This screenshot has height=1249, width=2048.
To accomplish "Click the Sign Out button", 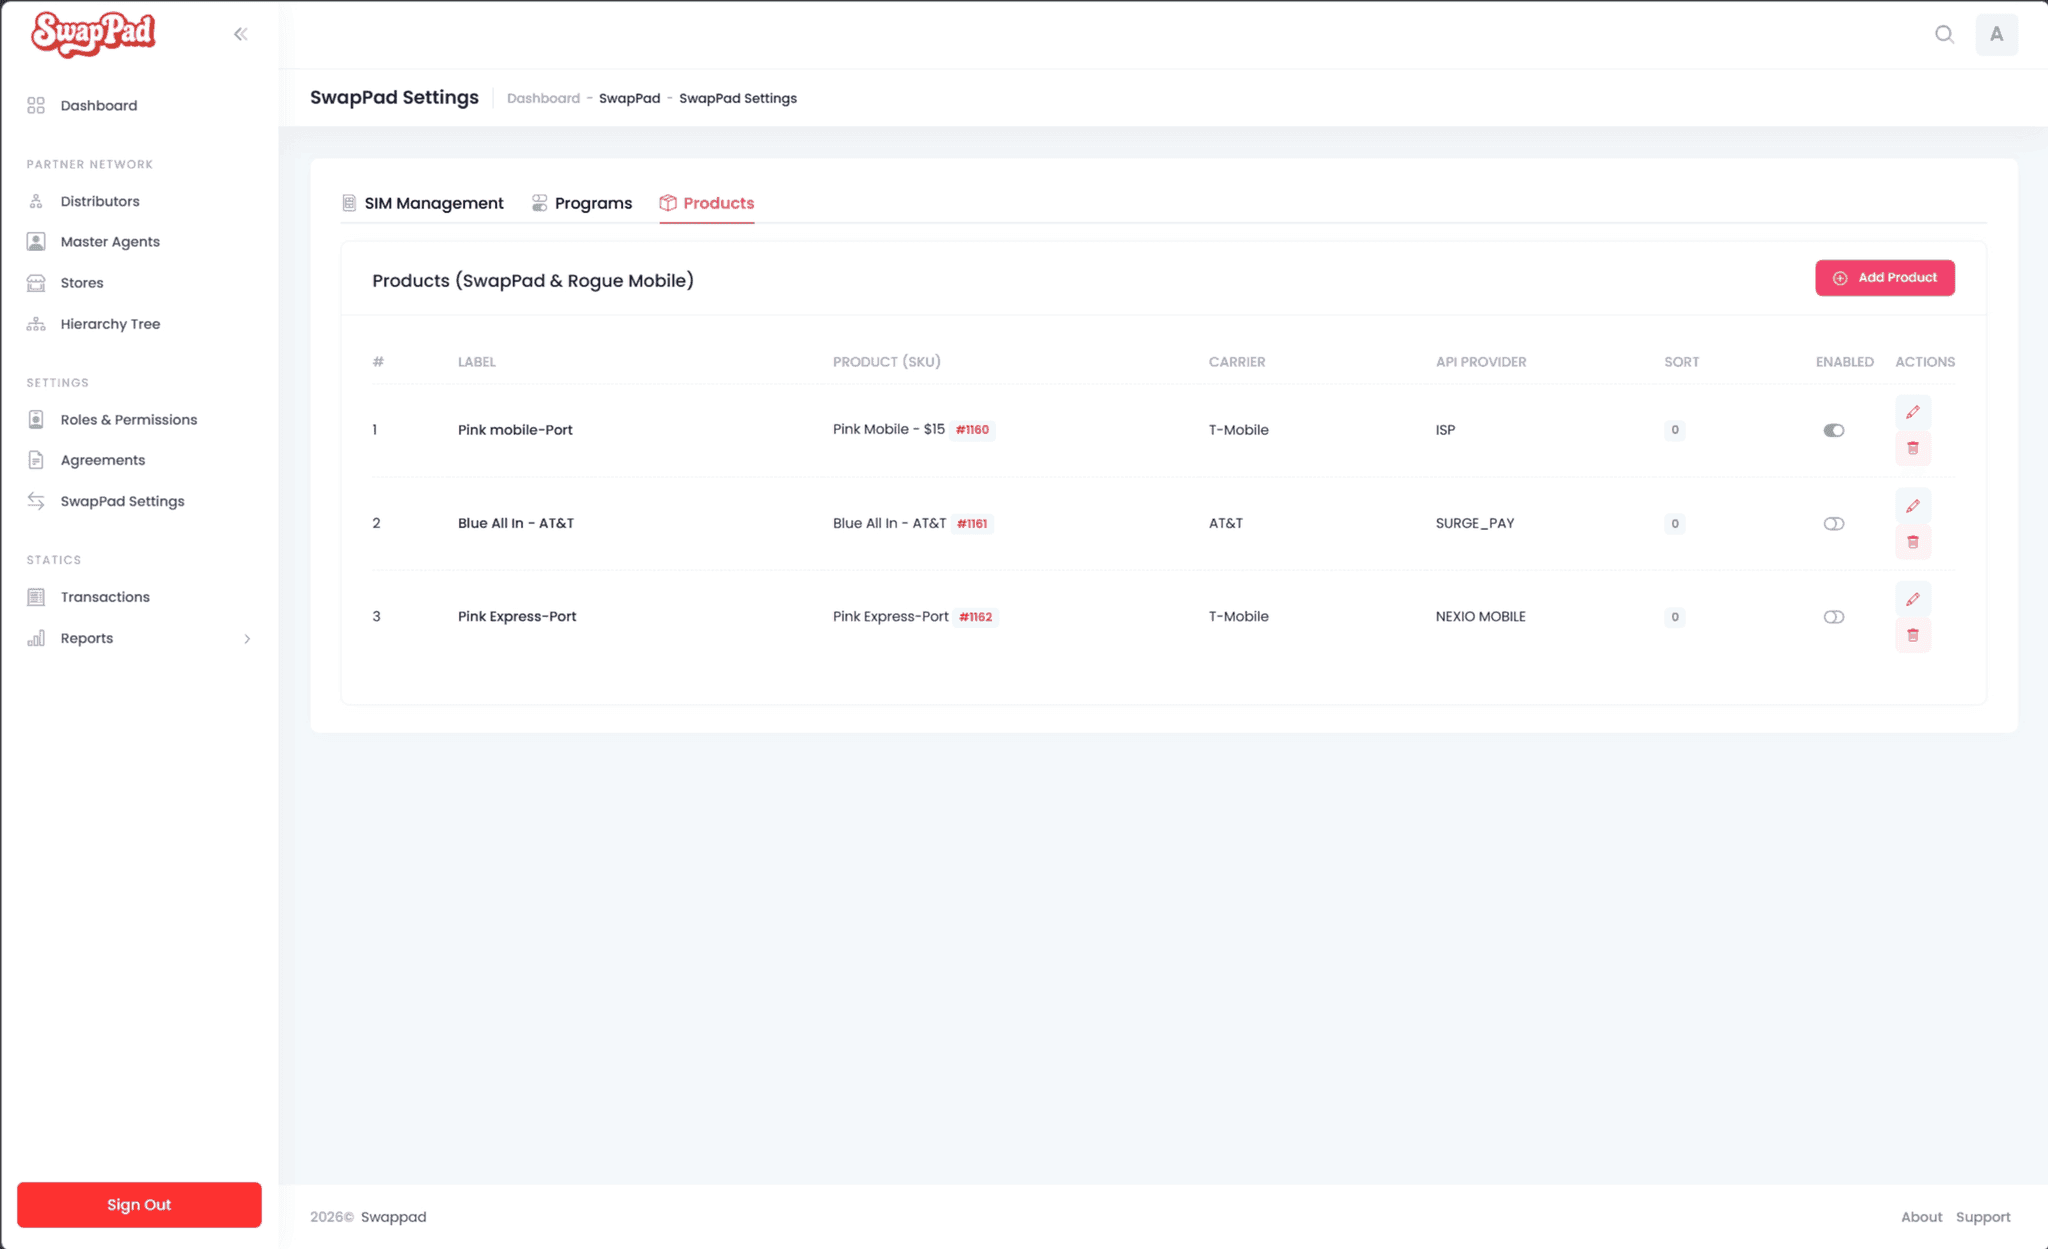I will click(x=139, y=1205).
